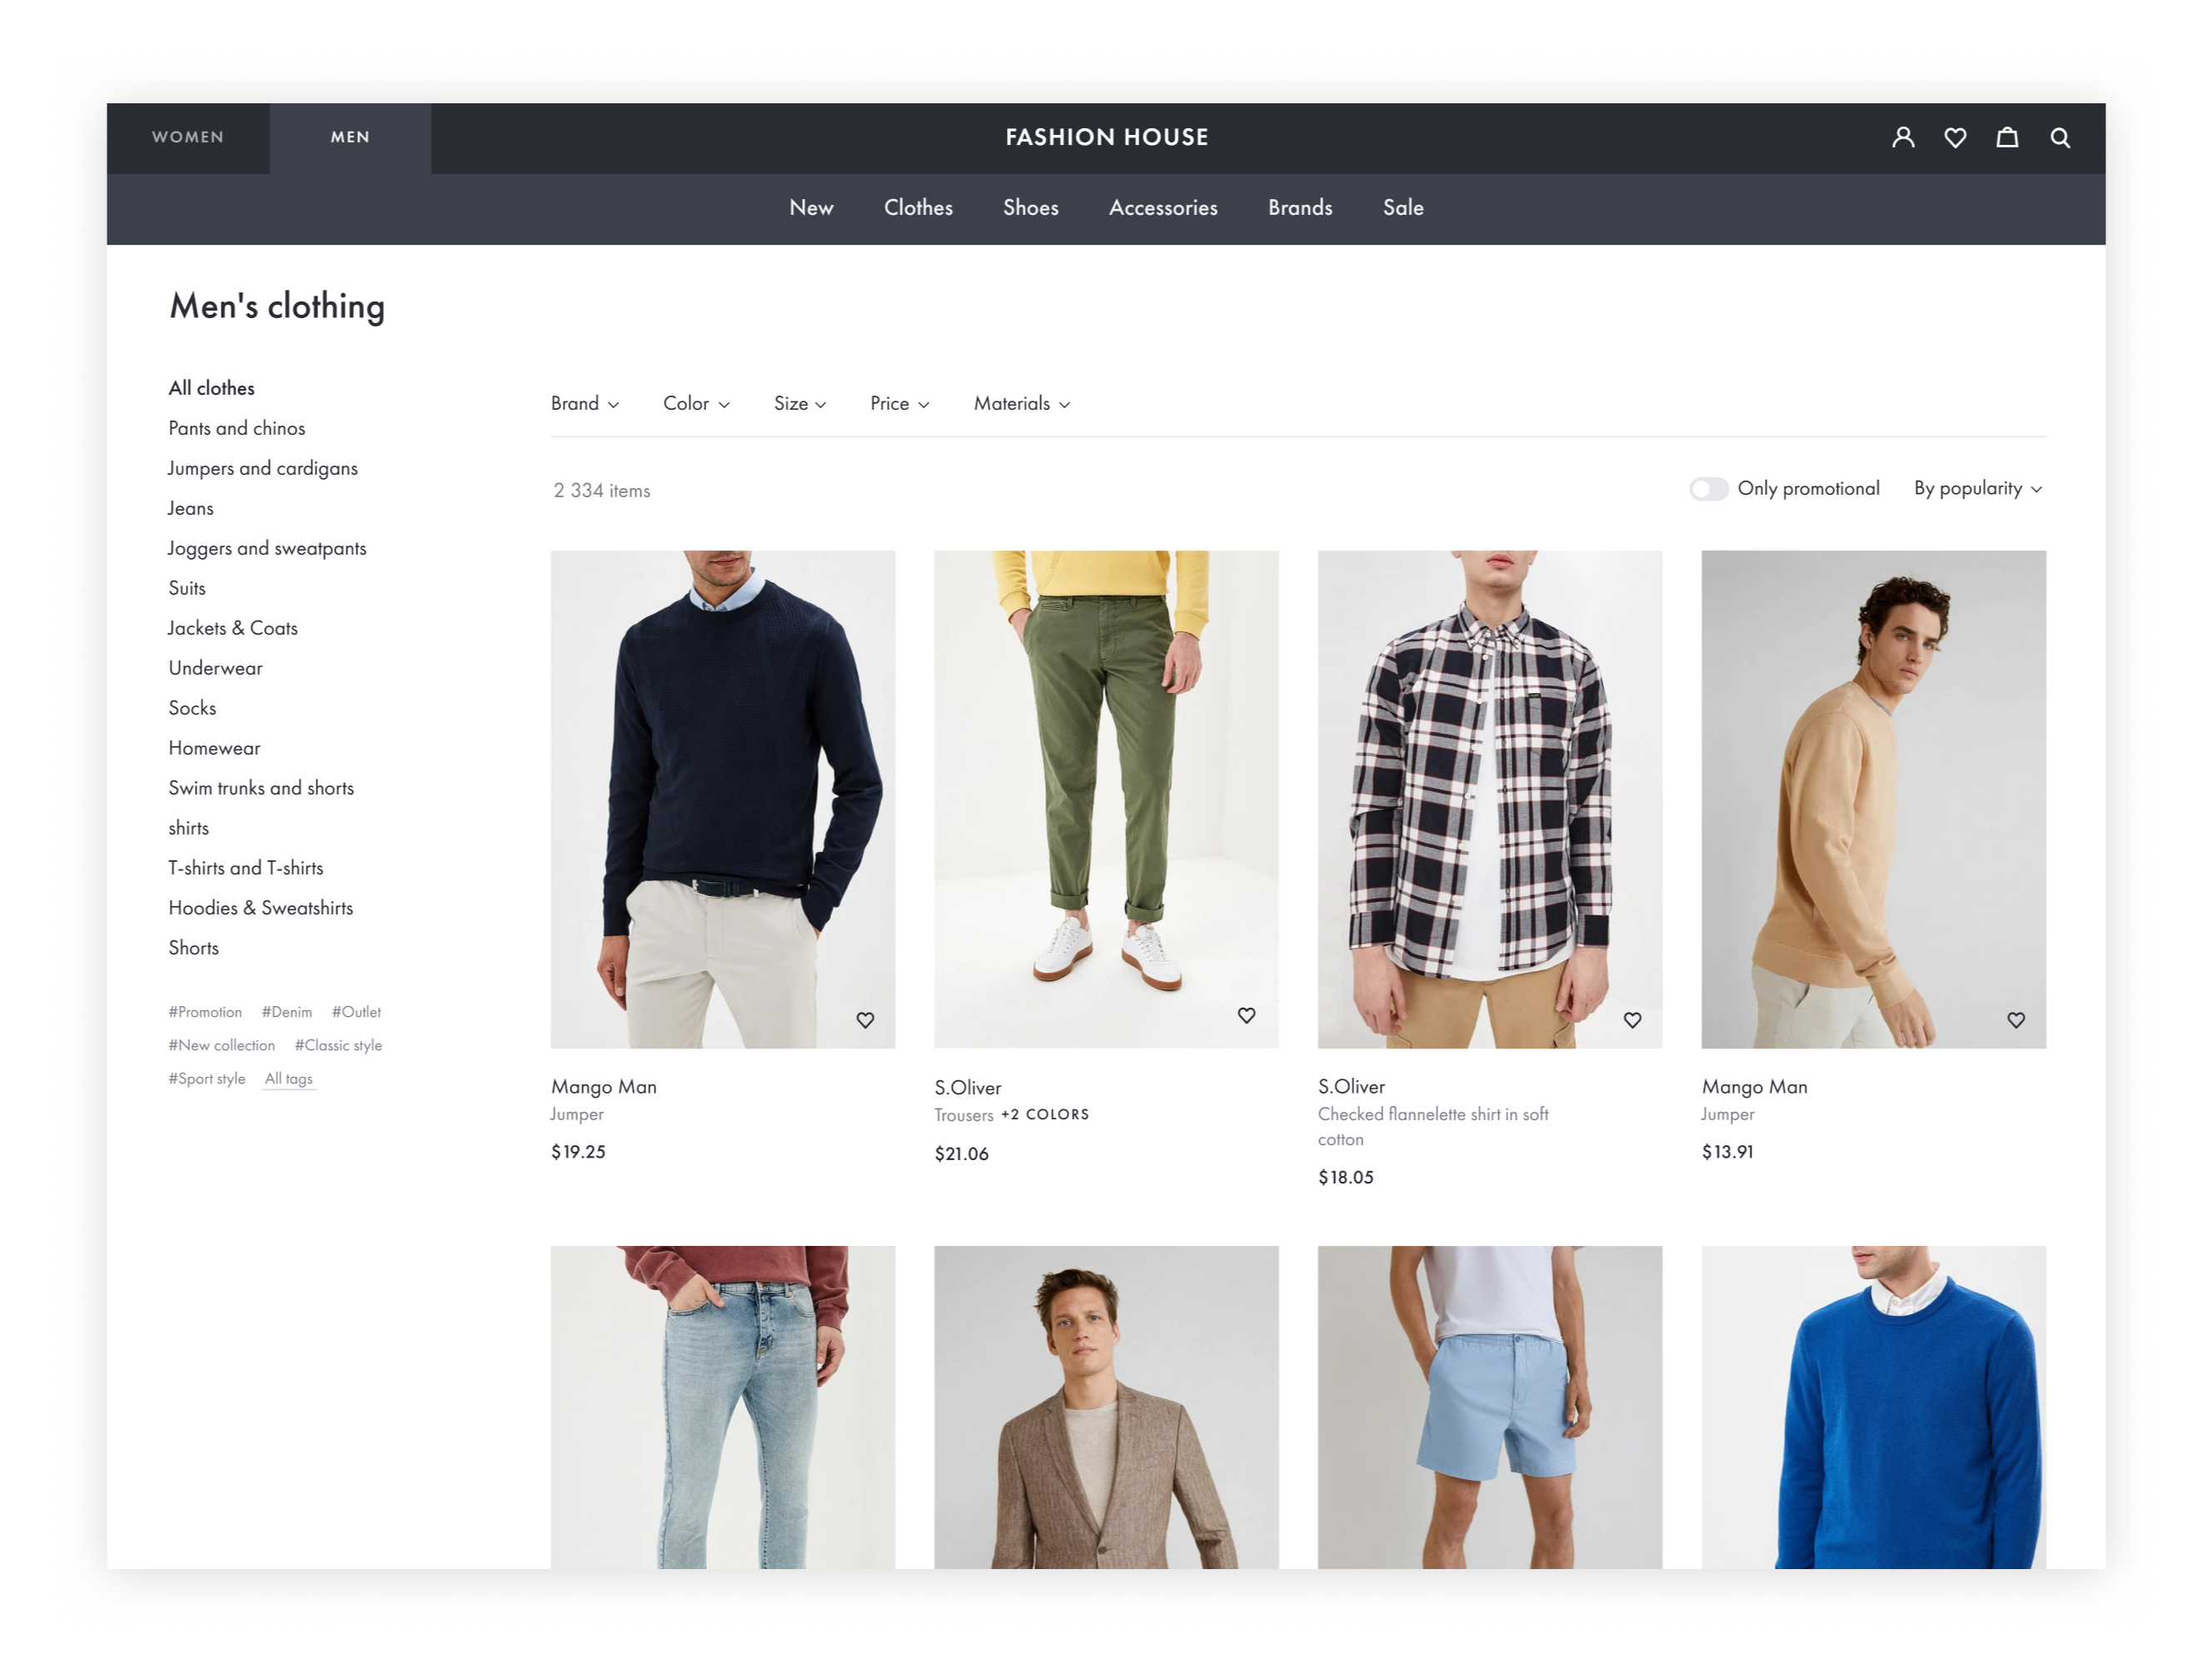The width and height of the screenshot is (2212, 1679).
Task: Open the Sale menu item
Action: pos(1403,208)
